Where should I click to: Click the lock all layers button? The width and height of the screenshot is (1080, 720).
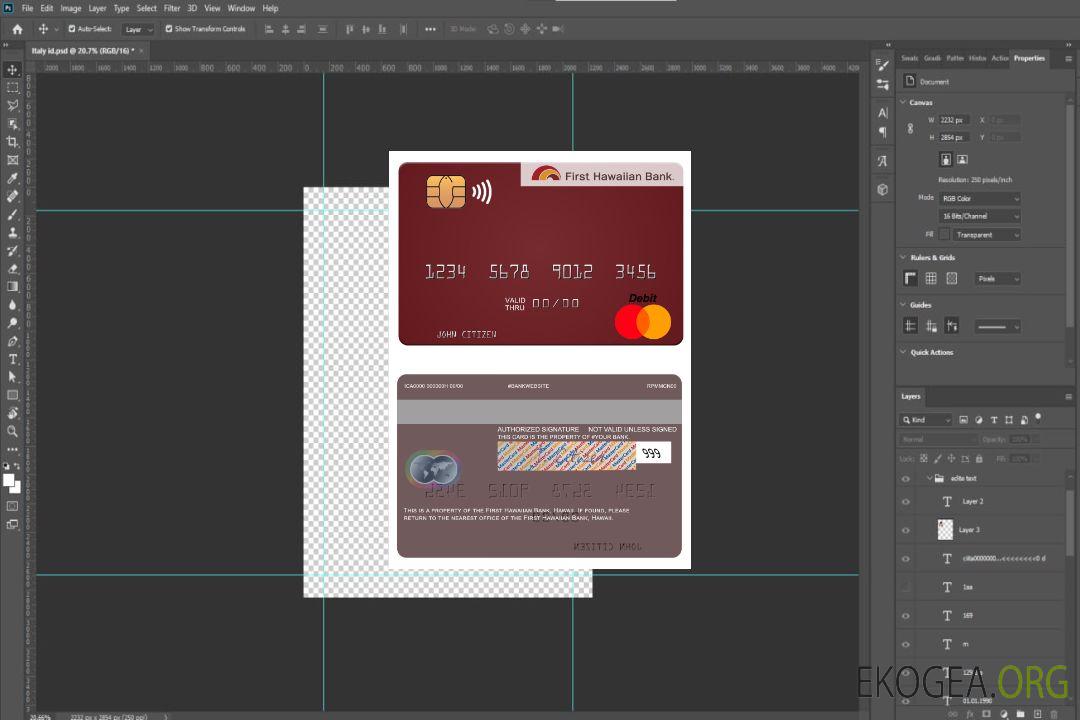[x=979, y=459]
